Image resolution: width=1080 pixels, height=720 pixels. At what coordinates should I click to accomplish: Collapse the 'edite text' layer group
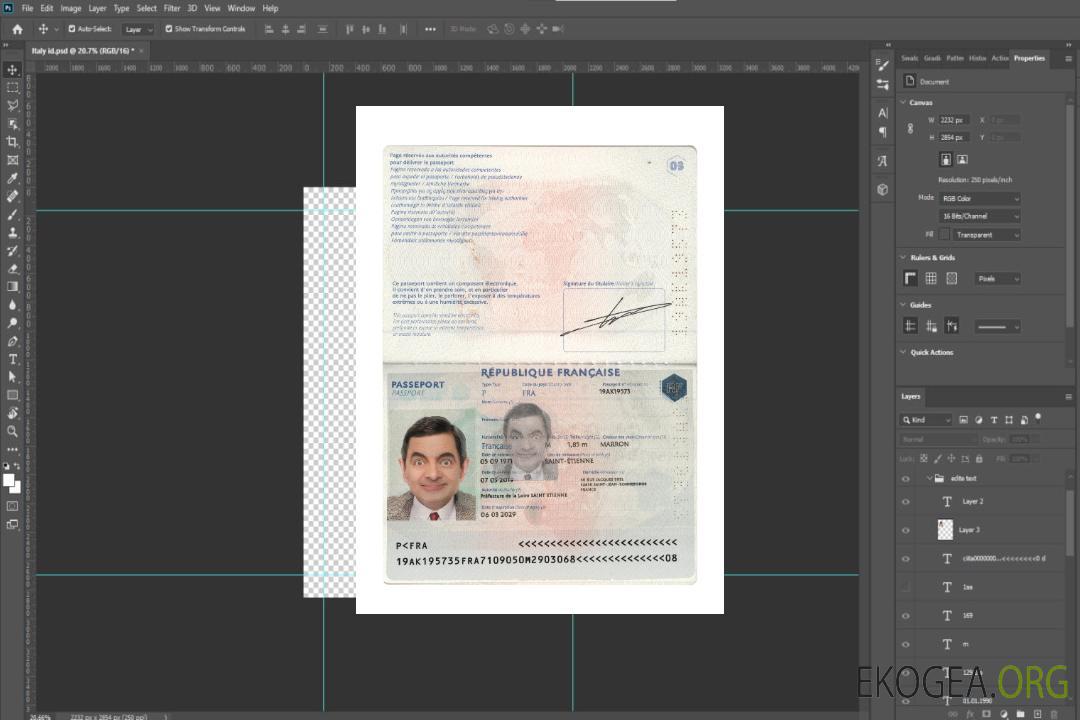click(929, 478)
